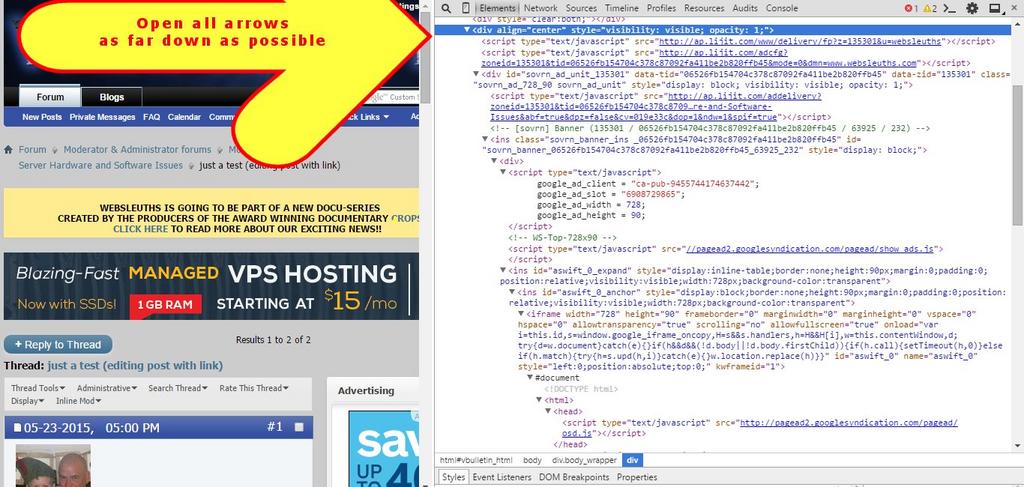Open the Rate This Thread dropdown
This screenshot has width=1024, height=487.
(x=254, y=388)
